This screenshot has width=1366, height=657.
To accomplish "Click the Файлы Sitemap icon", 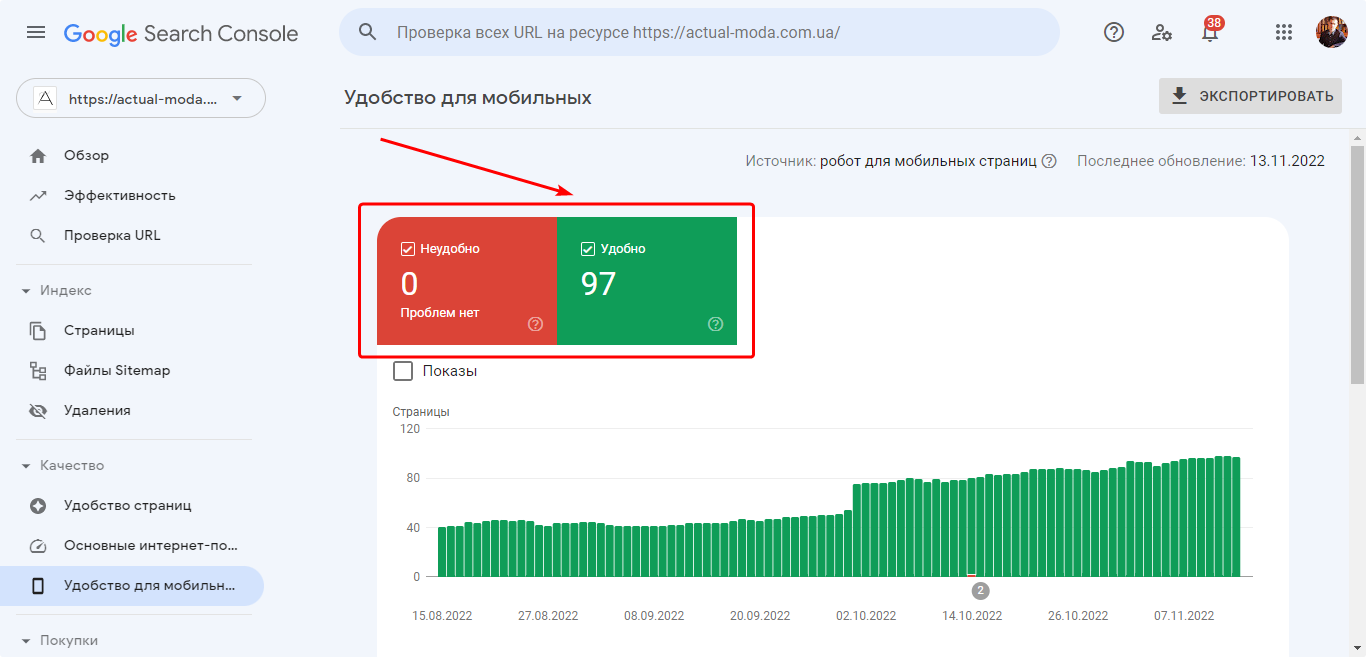I will 38,371.
